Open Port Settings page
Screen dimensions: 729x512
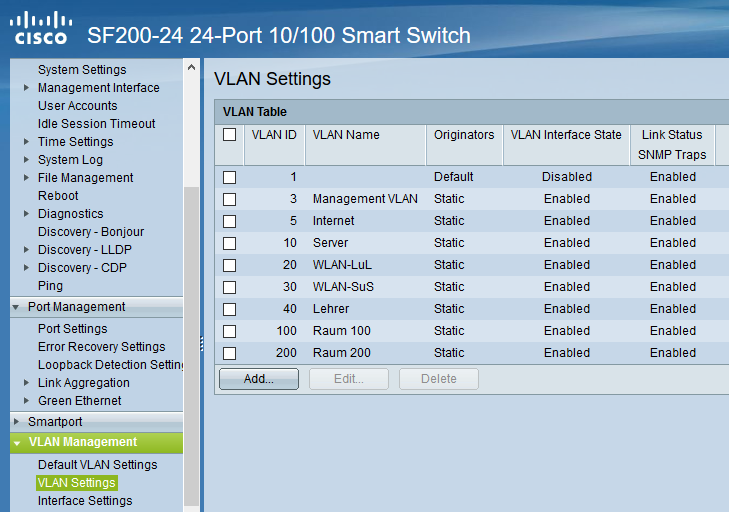tap(73, 329)
